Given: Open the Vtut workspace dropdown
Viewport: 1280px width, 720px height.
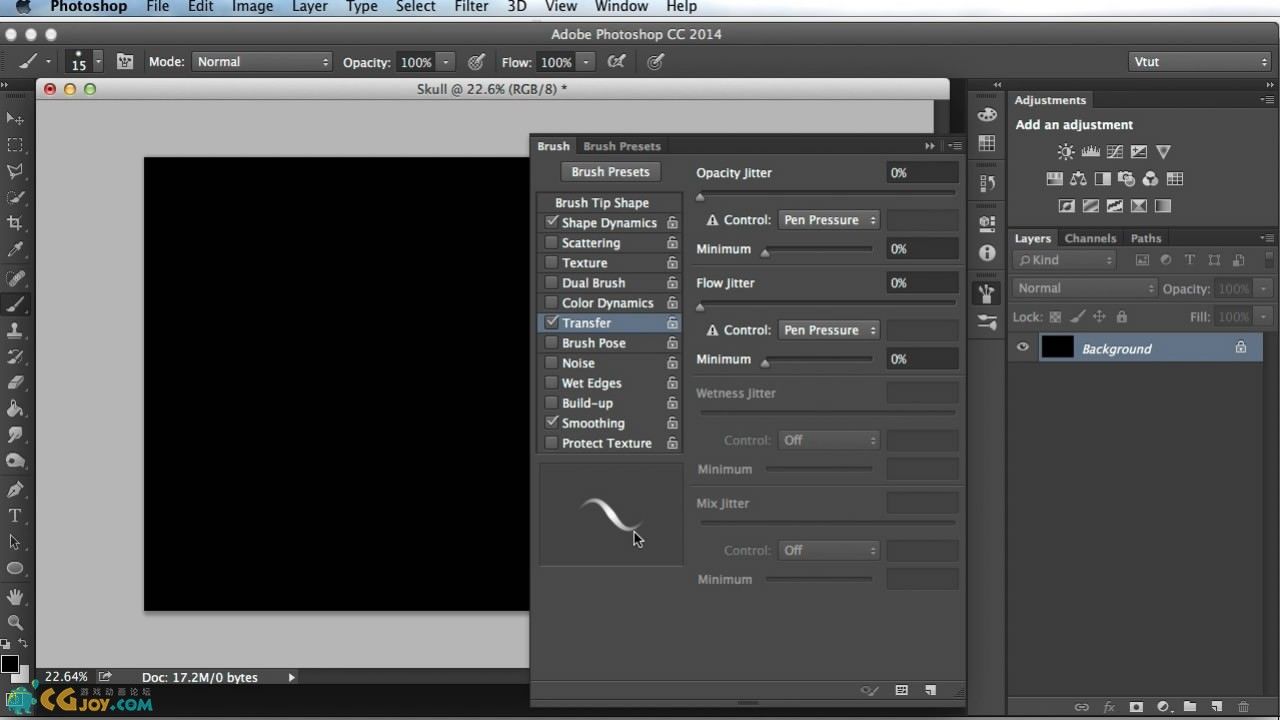Looking at the screenshot, I should click(x=1200, y=62).
